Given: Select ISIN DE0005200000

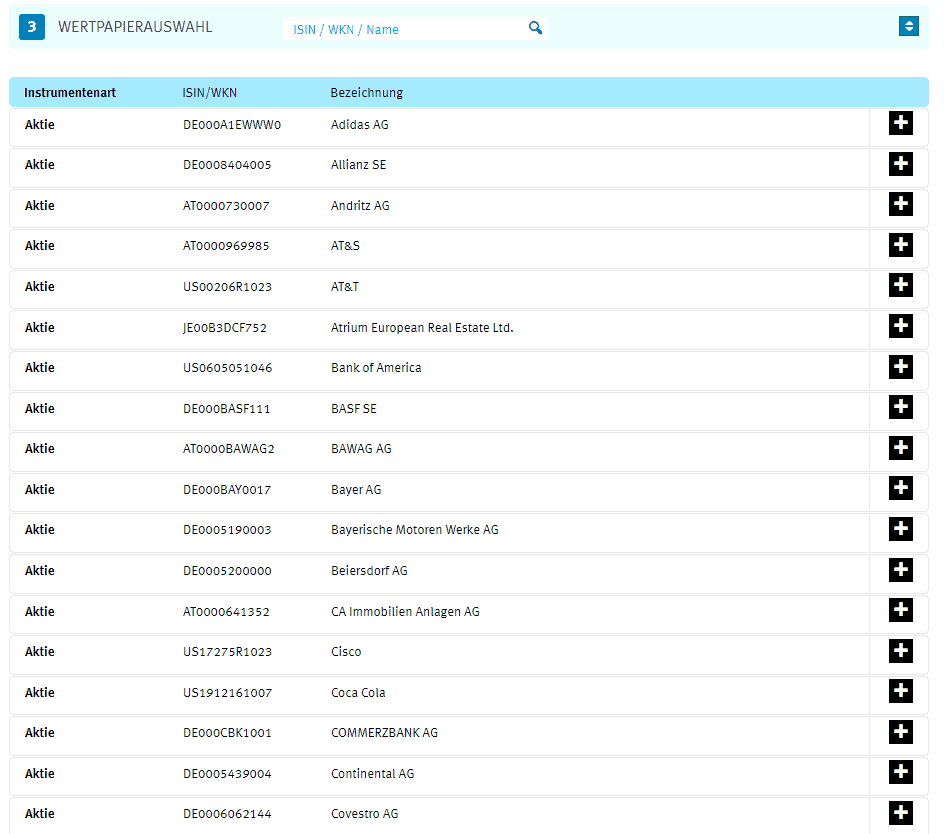Looking at the screenshot, I should (x=227, y=571).
